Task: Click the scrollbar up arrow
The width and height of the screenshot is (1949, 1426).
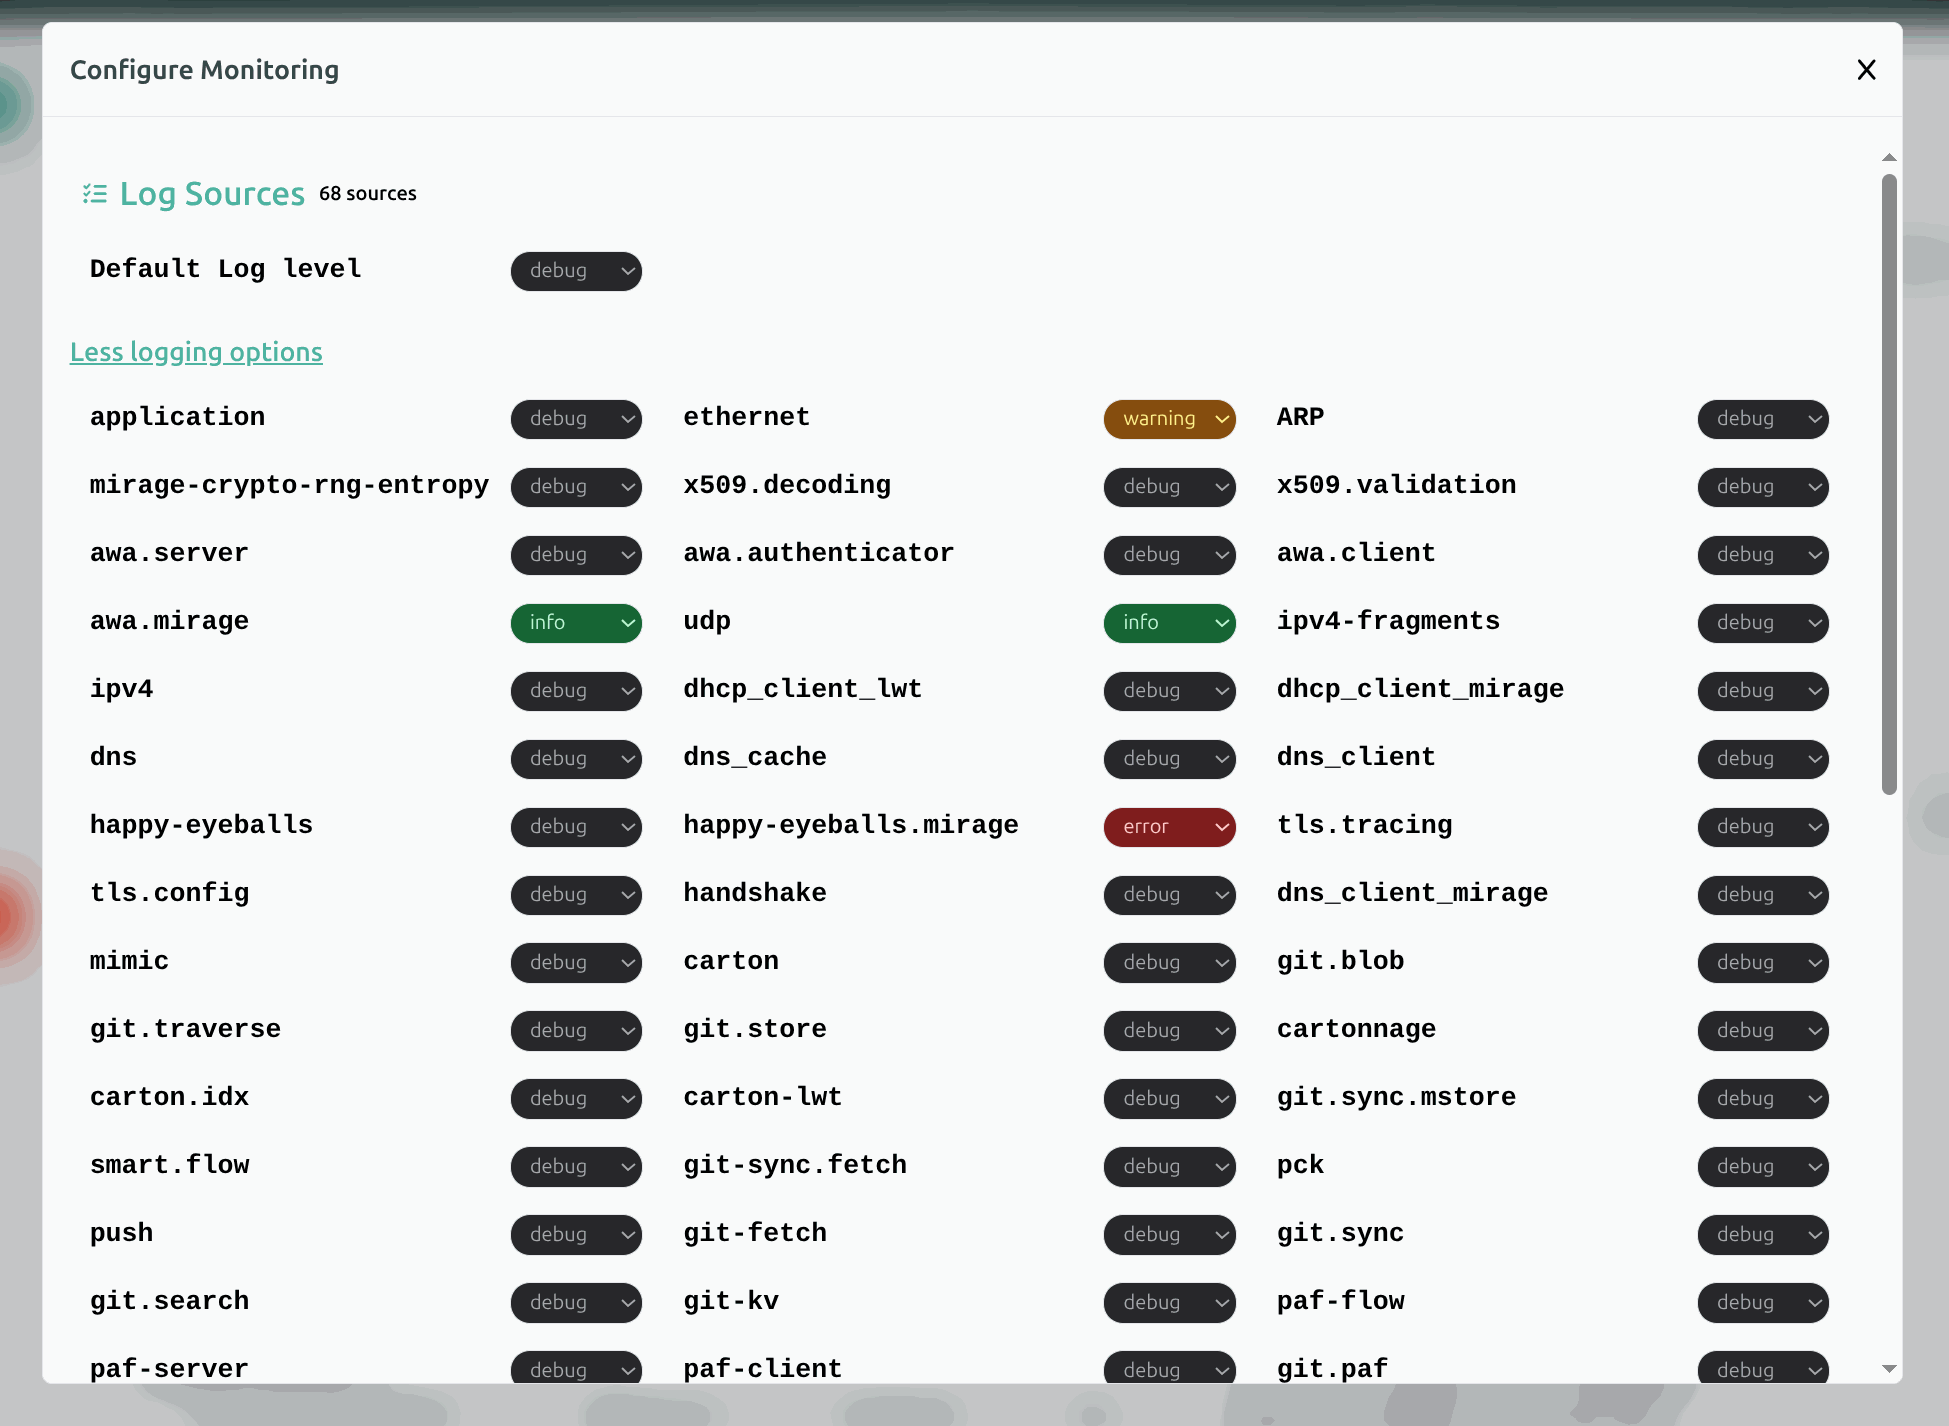Action: (x=1889, y=157)
